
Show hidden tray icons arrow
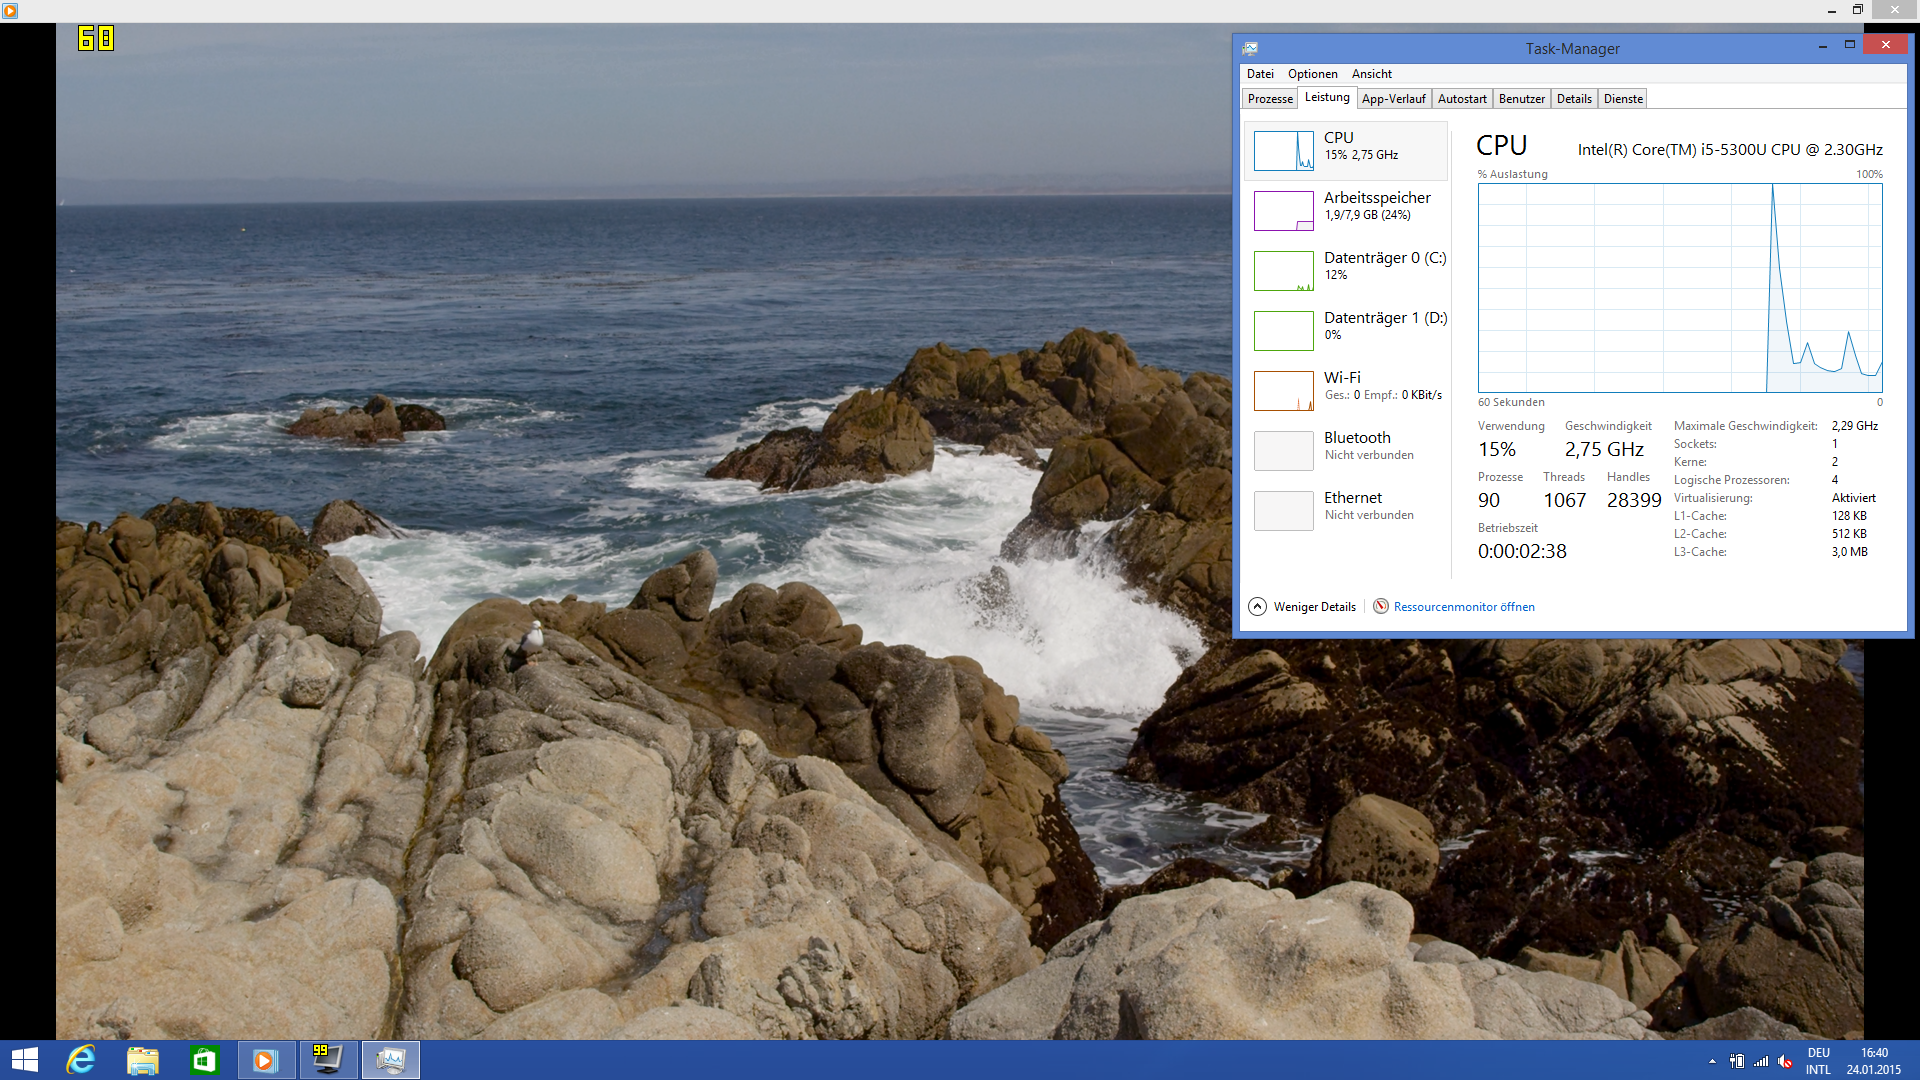tap(1712, 1061)
